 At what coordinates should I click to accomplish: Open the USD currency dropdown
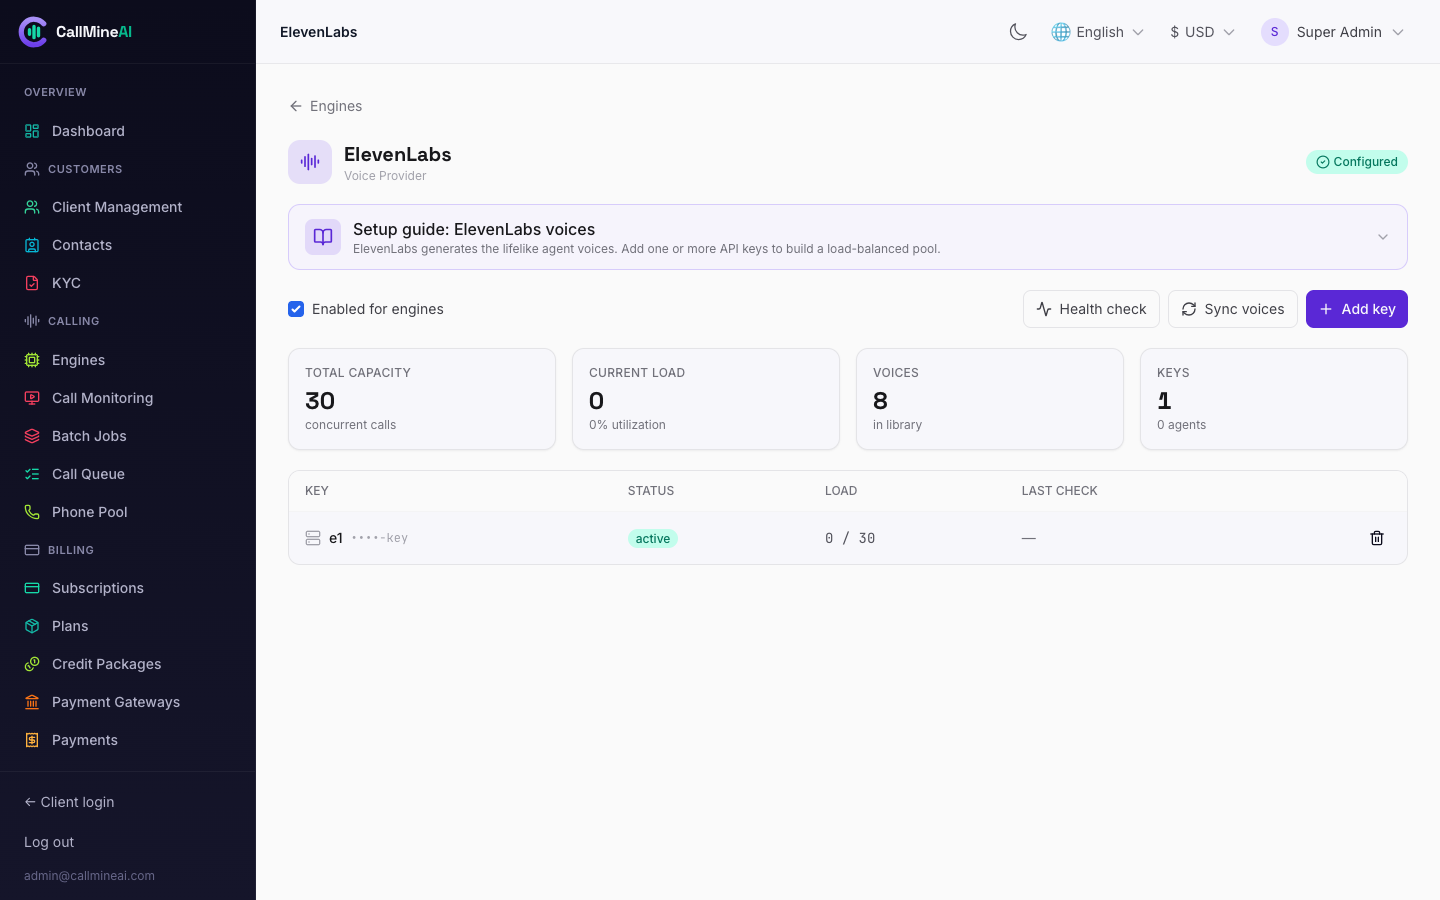pos(1203,32)
